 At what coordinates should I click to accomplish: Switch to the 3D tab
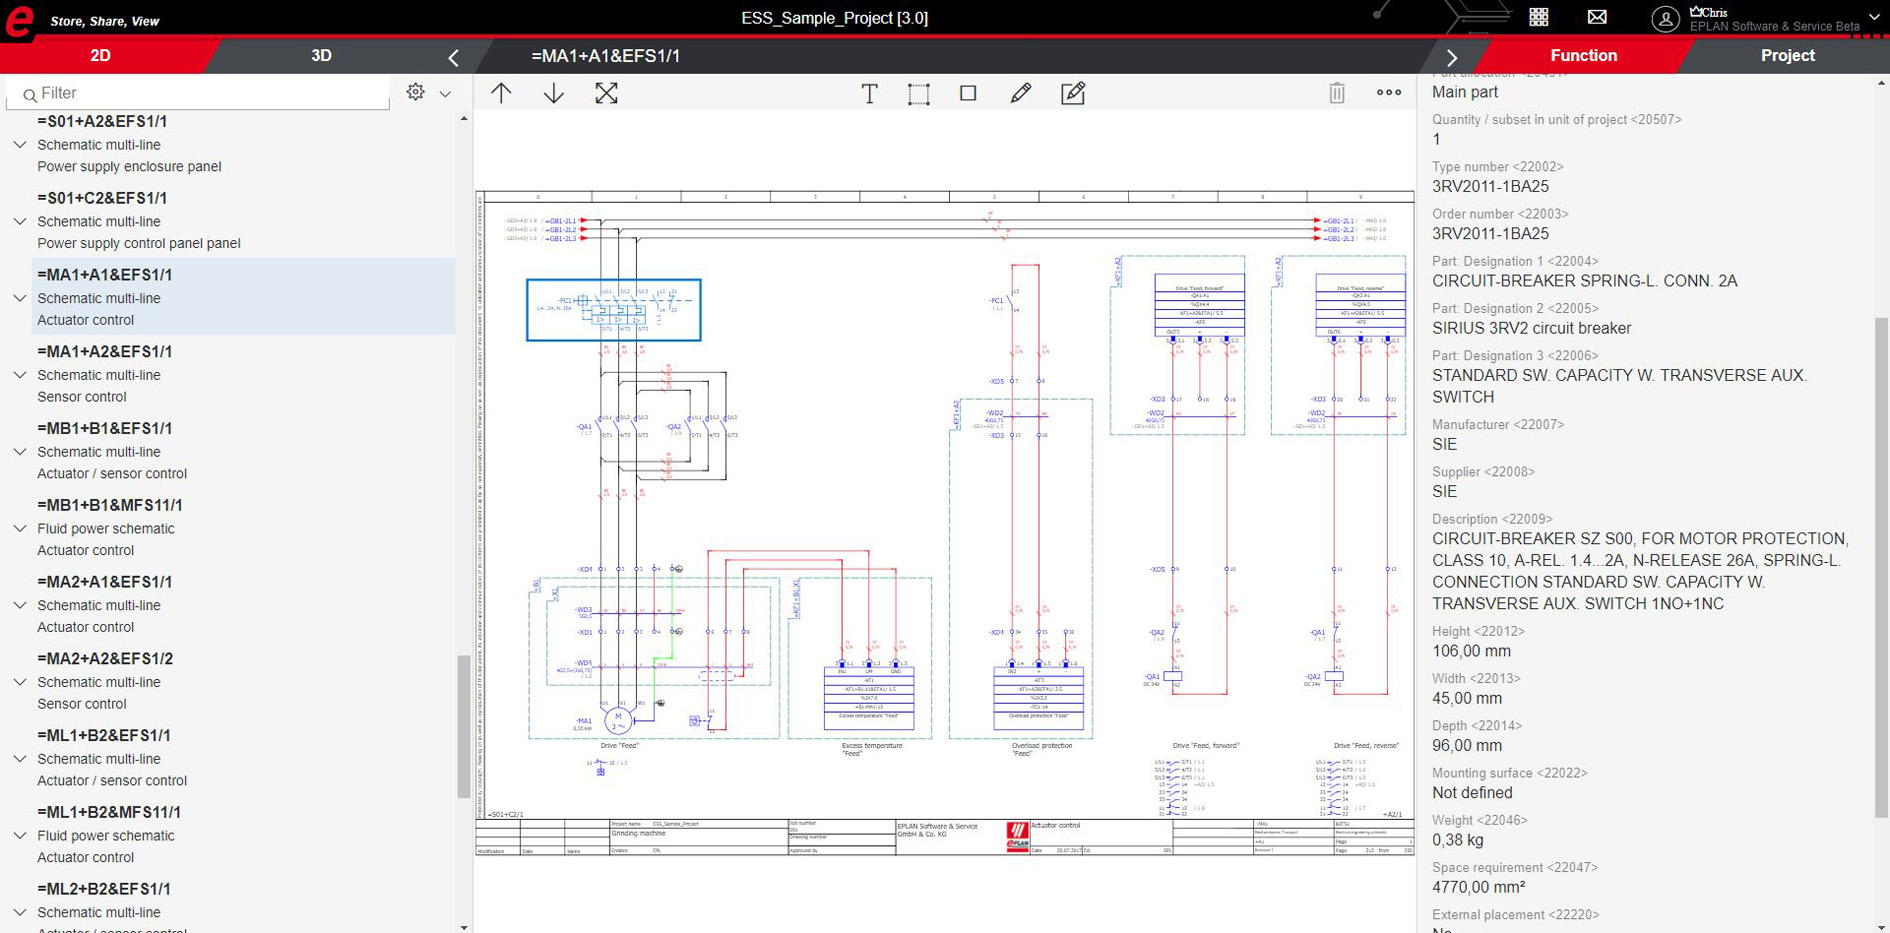click(x=321, y=56)
